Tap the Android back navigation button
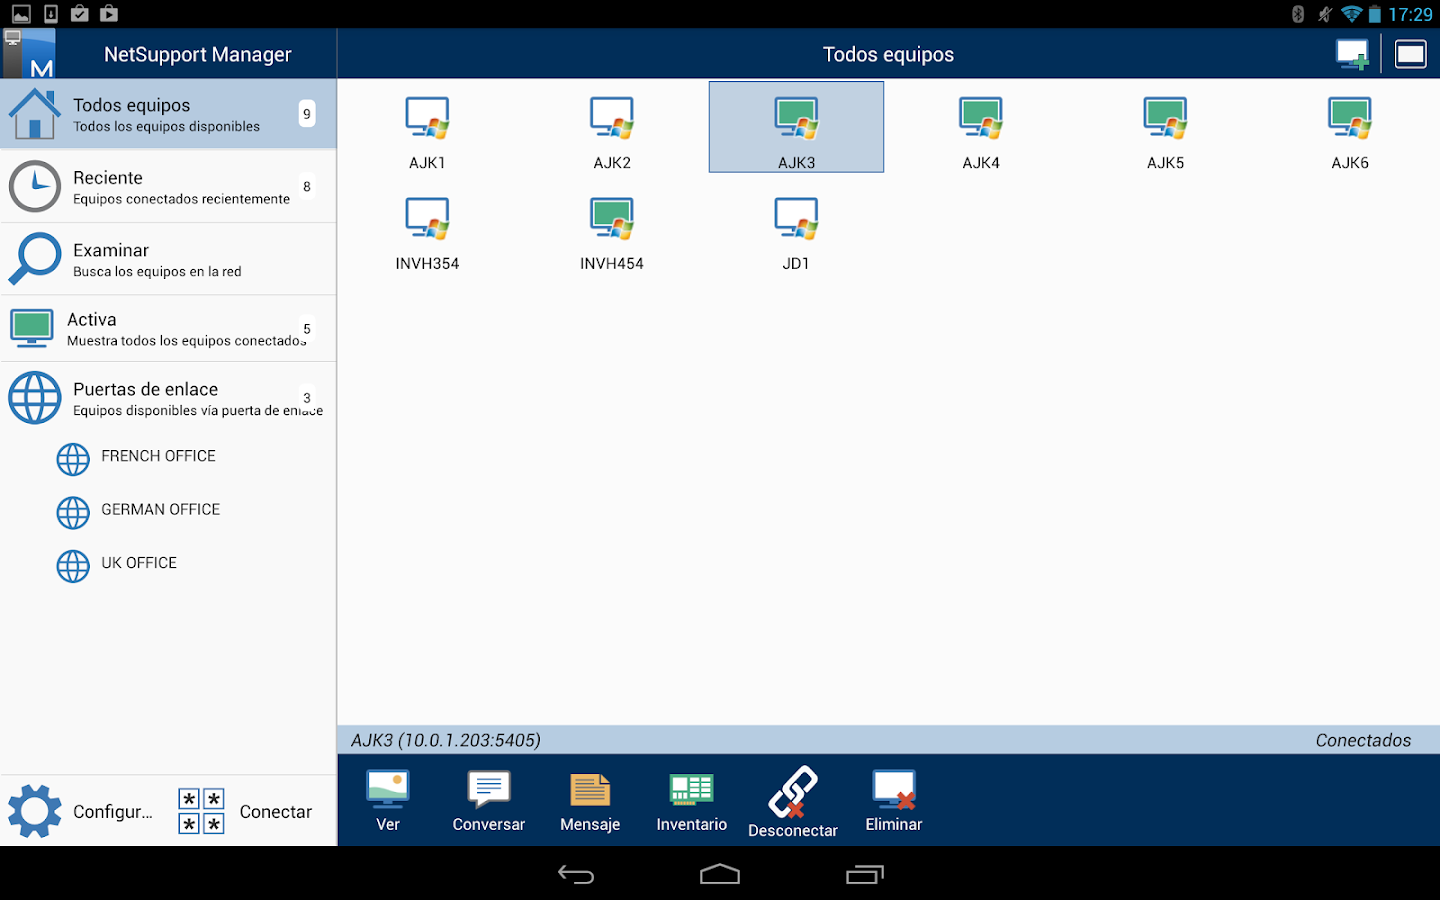 coord(575,874)
